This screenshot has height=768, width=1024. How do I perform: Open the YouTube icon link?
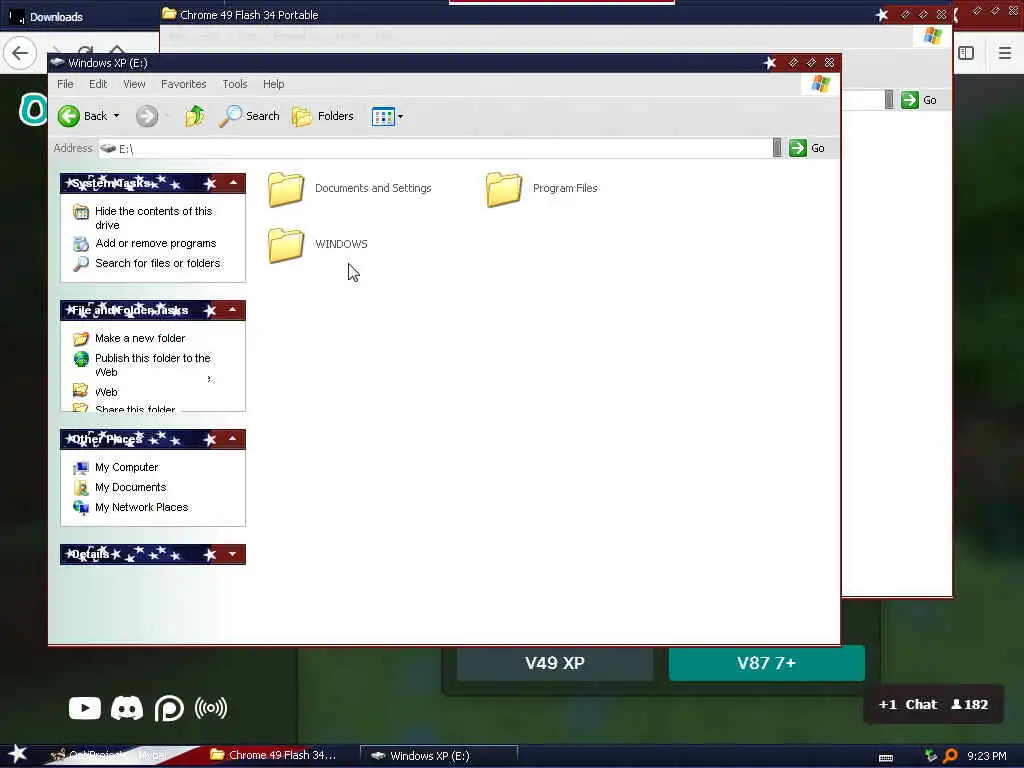pos(85,709)
